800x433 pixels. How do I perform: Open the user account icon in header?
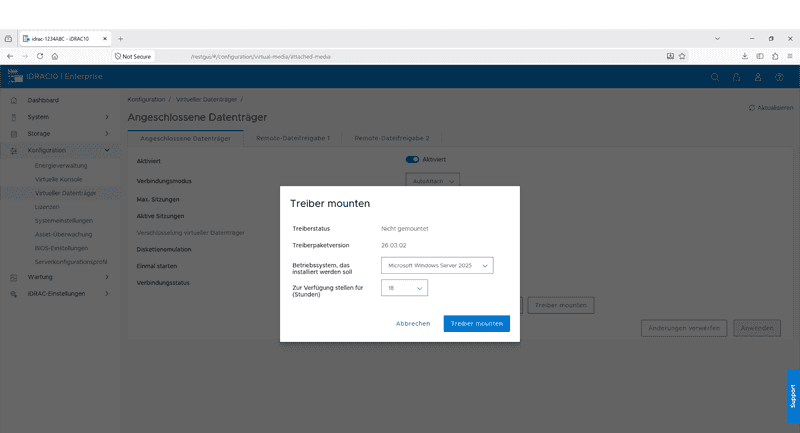pos(758,77)
